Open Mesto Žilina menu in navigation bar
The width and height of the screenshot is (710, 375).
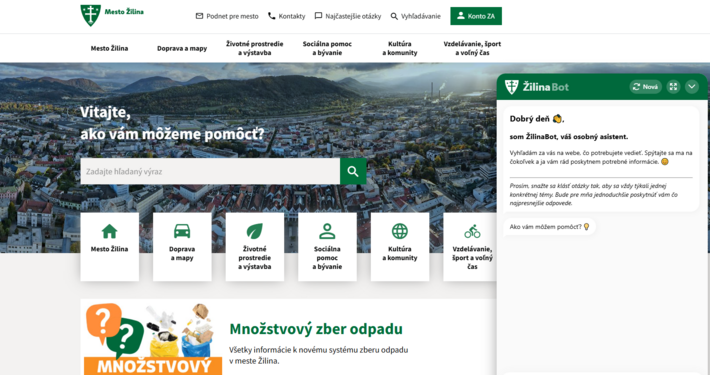[110, 48]
